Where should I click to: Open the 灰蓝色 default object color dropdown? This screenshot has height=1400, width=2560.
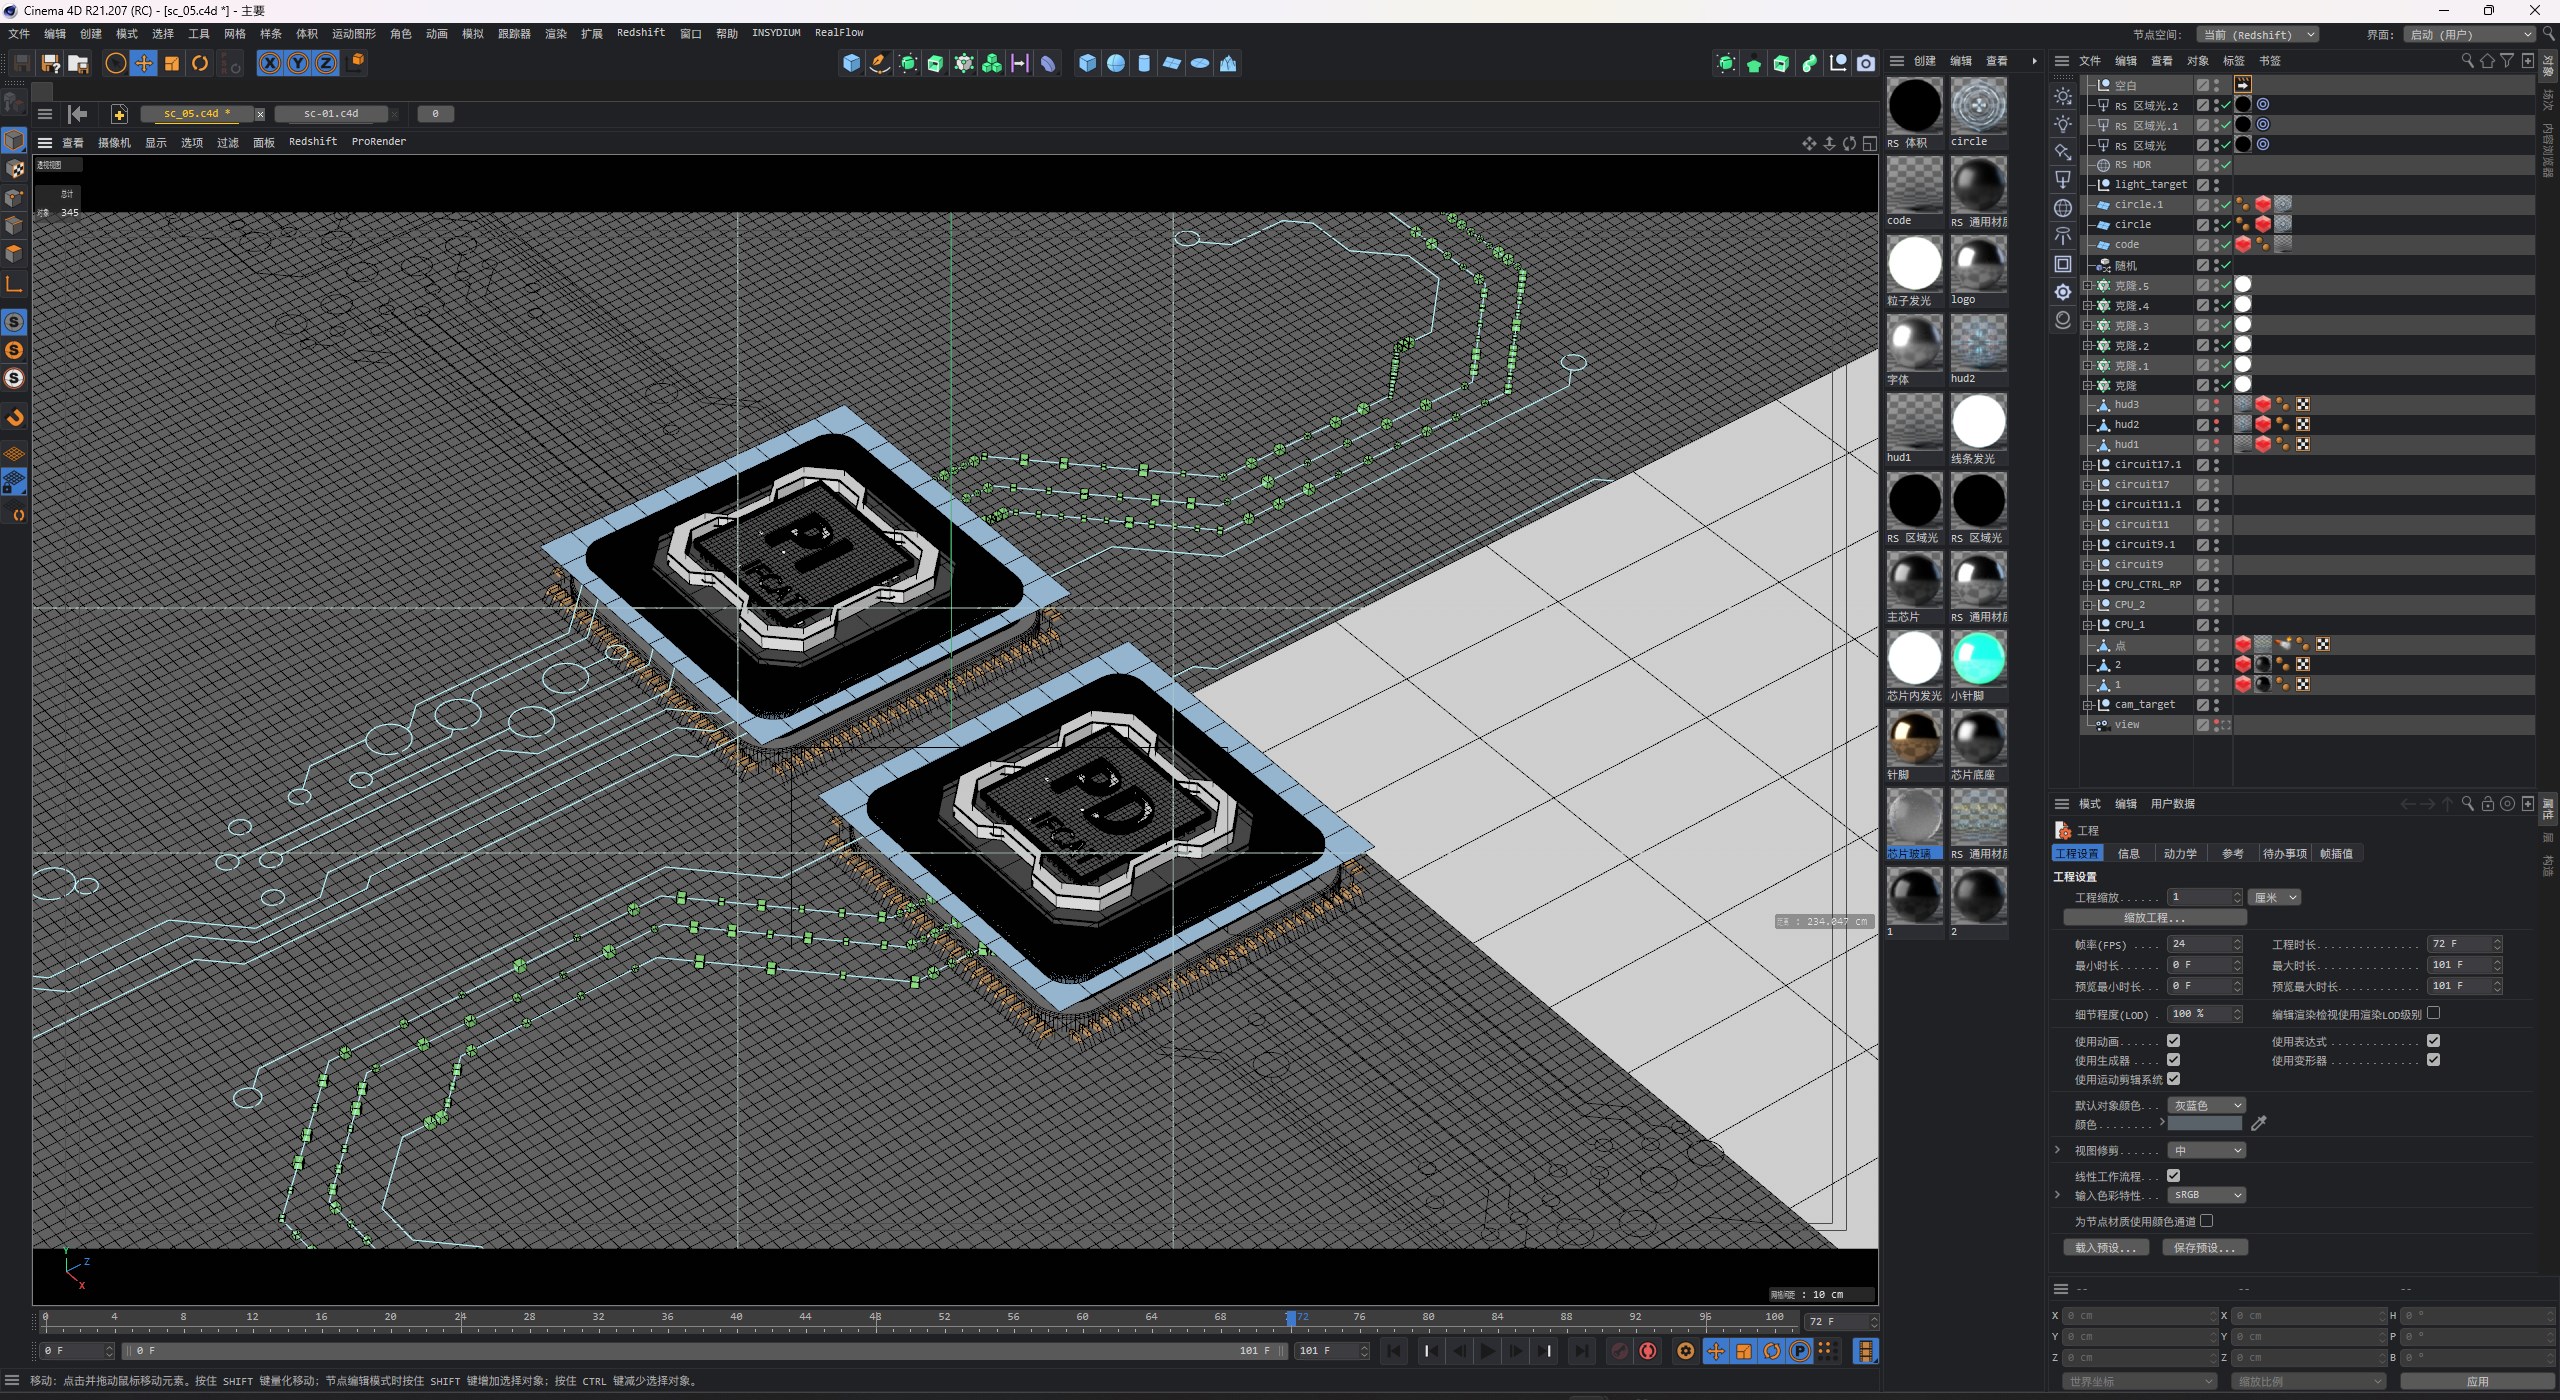coord(2207,1105)
